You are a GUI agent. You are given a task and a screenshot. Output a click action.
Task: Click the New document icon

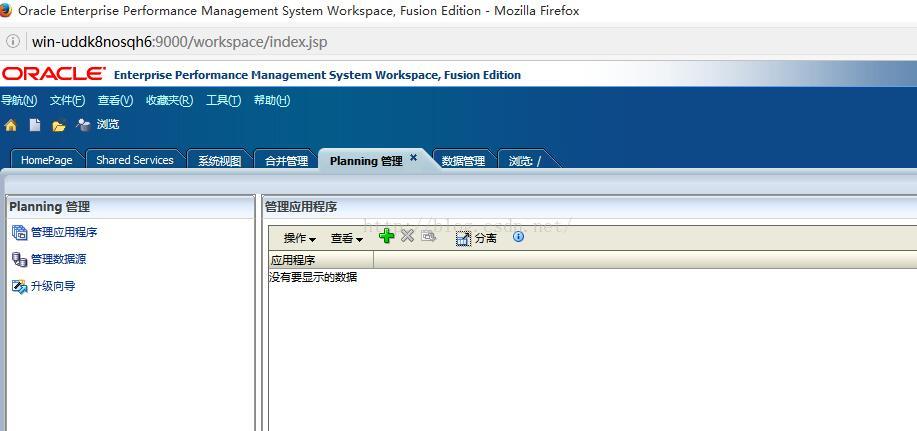35,125
